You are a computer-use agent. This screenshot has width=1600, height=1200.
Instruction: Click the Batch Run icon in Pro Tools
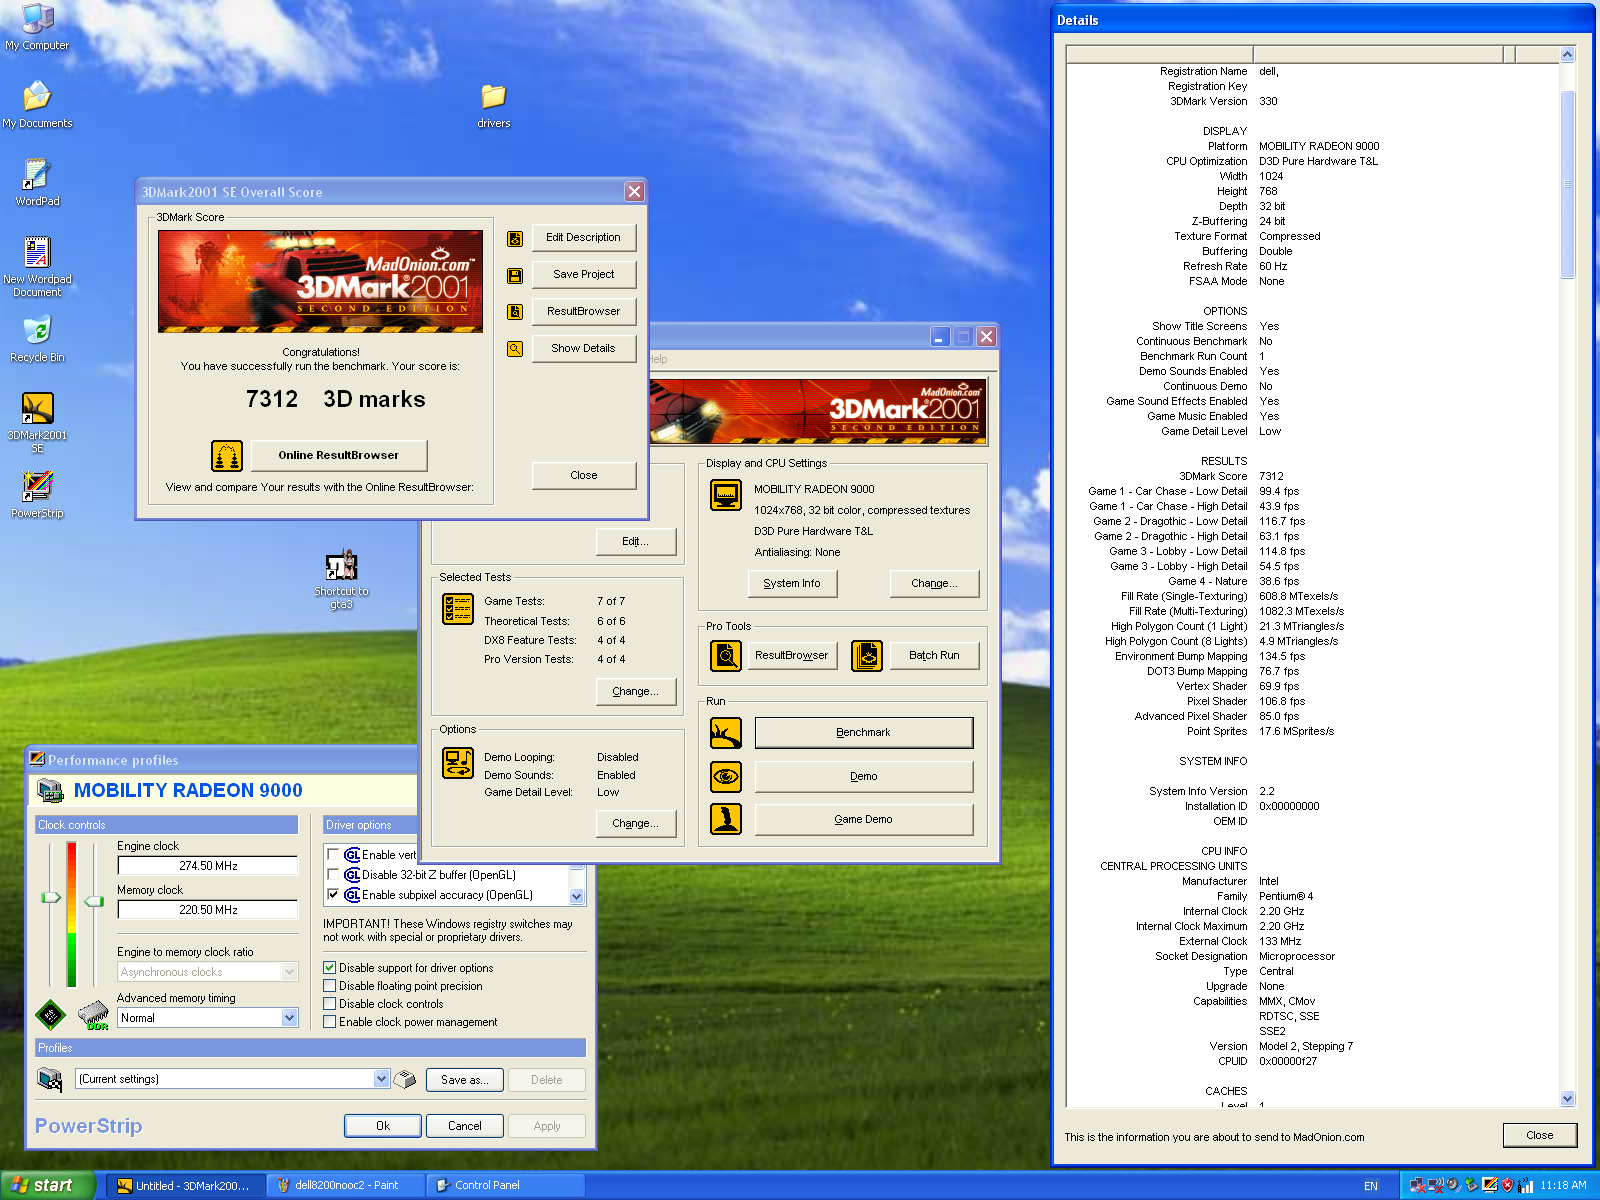coord(867,656)
